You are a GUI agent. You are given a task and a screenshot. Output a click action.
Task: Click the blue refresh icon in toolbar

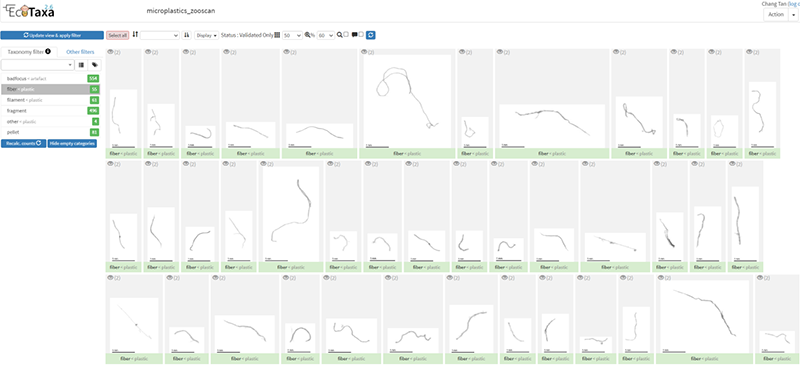tap(371, 35)
